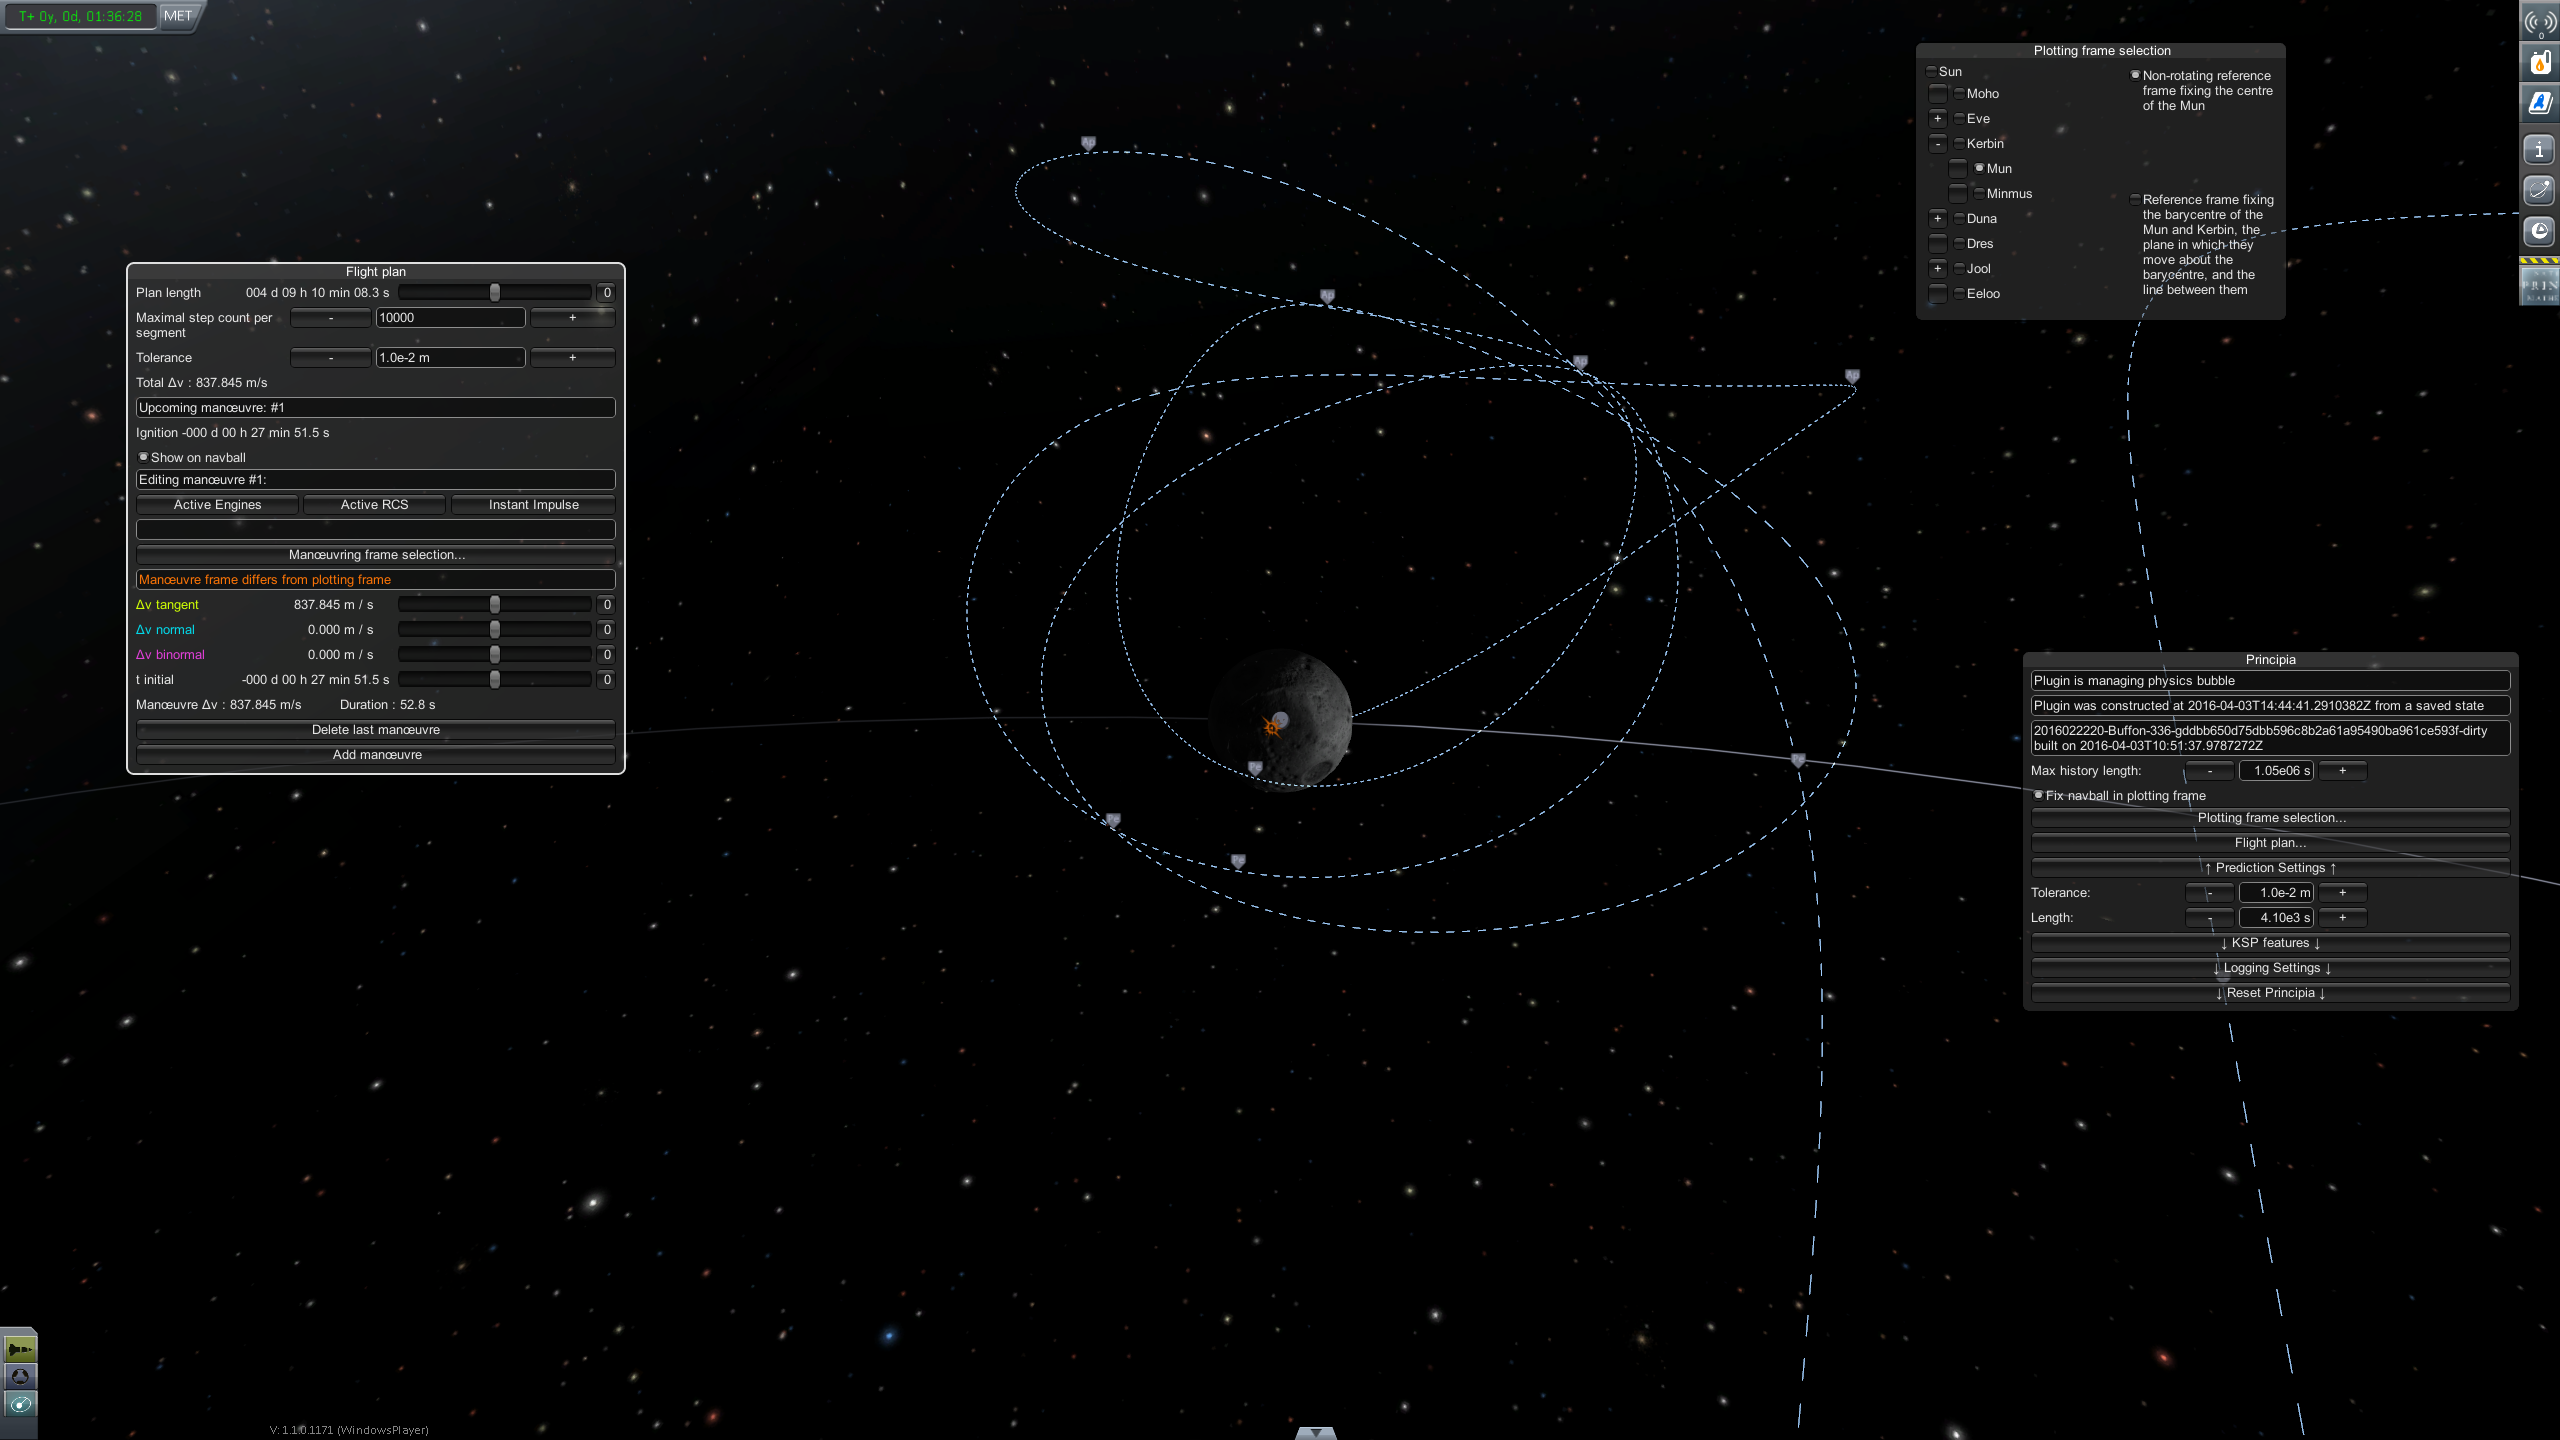
Task: Click the vessel info 'i' button
Action: click(x=2539, y=150)
